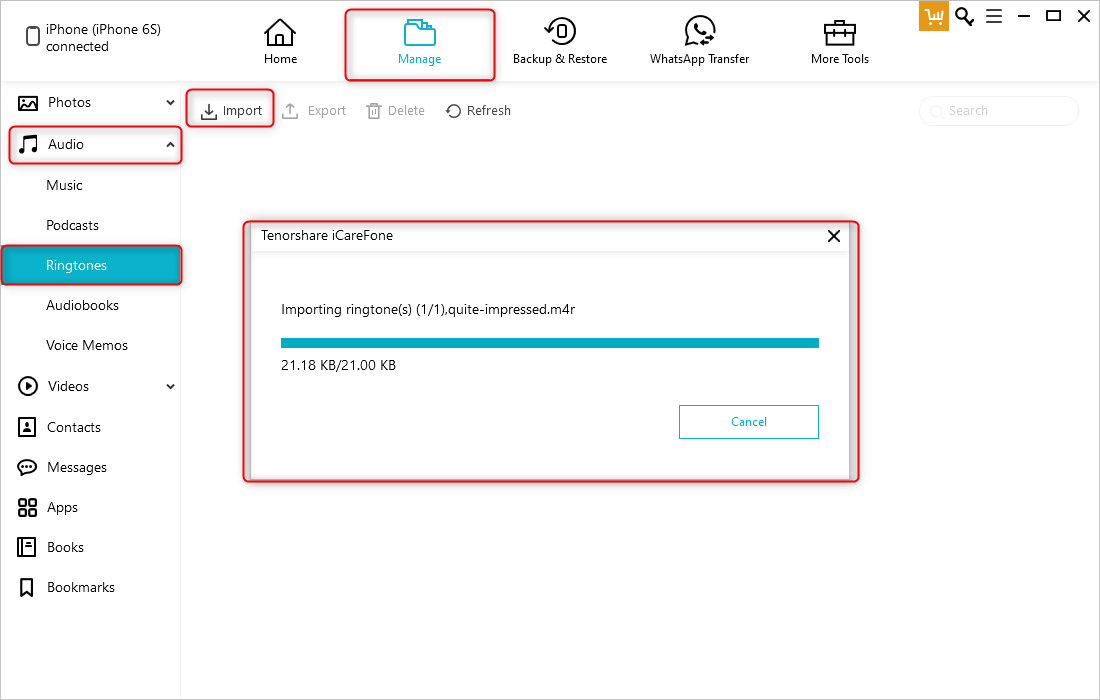Image resolution: width=1100 pixels, height=700 pixels.
Task: Cancel the ringtone import
Action: [x=748, y=422]
